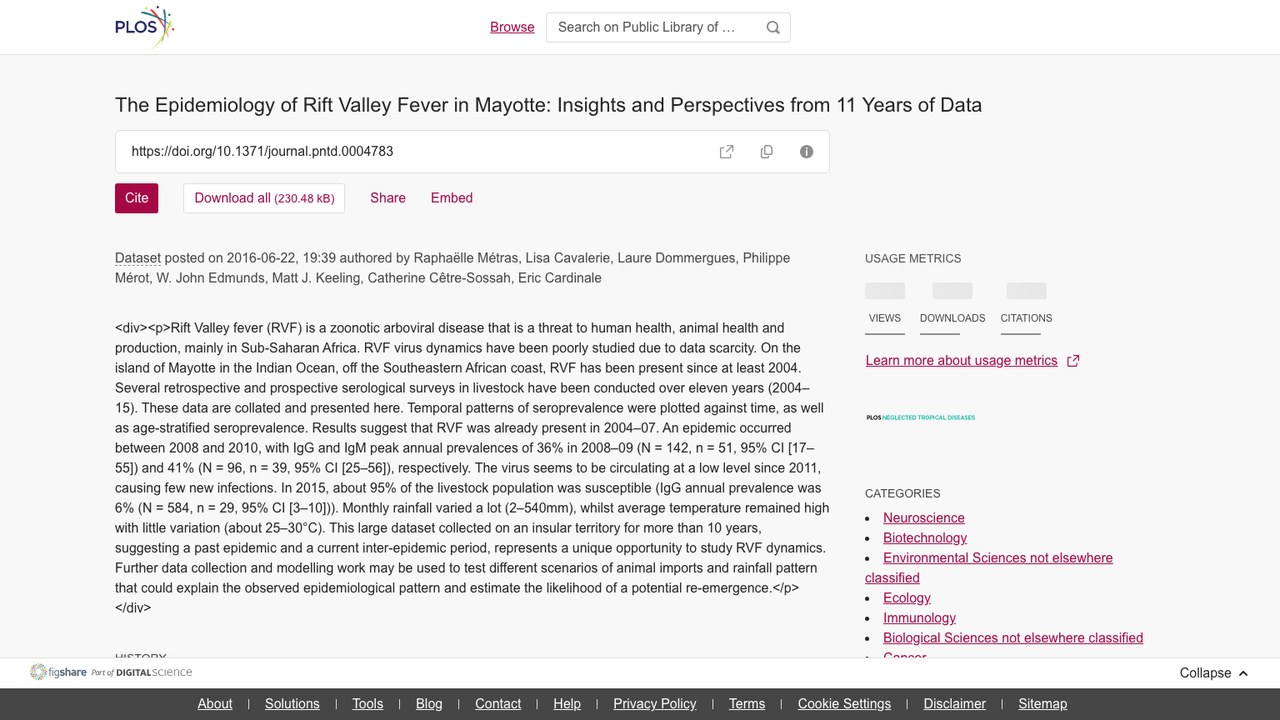This screenshot has height=720, width=1280.
Task: Click the VIEWS metric label
Action: [x=885, y=318]
